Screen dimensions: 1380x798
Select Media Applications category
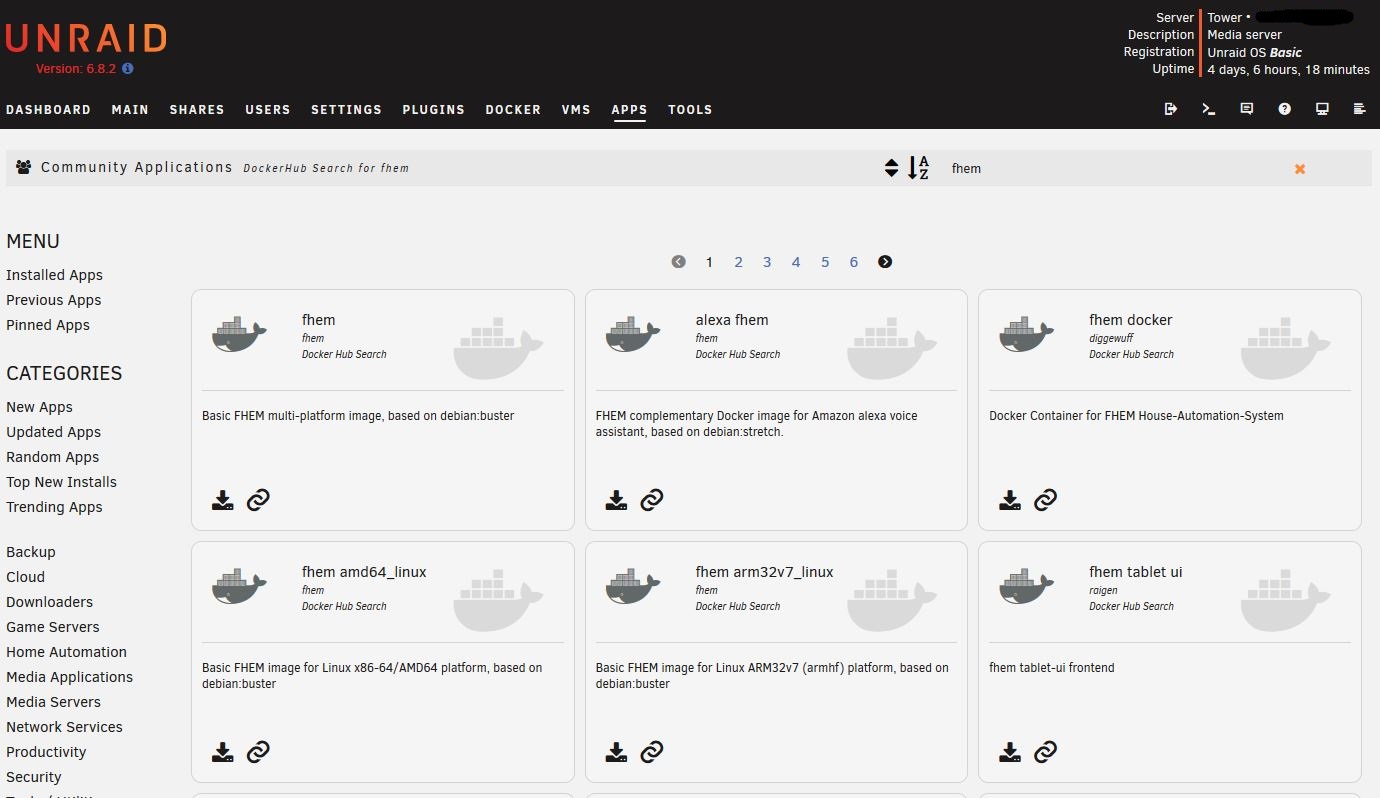point(69,677)
